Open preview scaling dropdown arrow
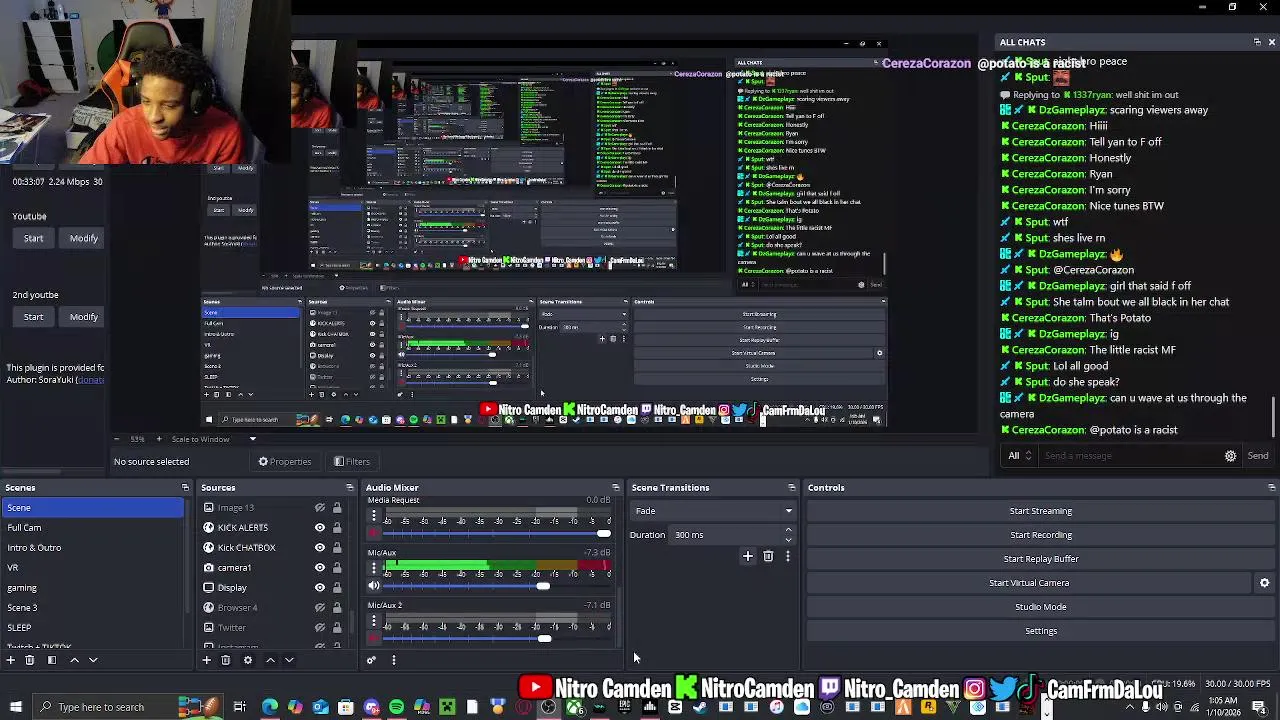 [x=252, y=439]
